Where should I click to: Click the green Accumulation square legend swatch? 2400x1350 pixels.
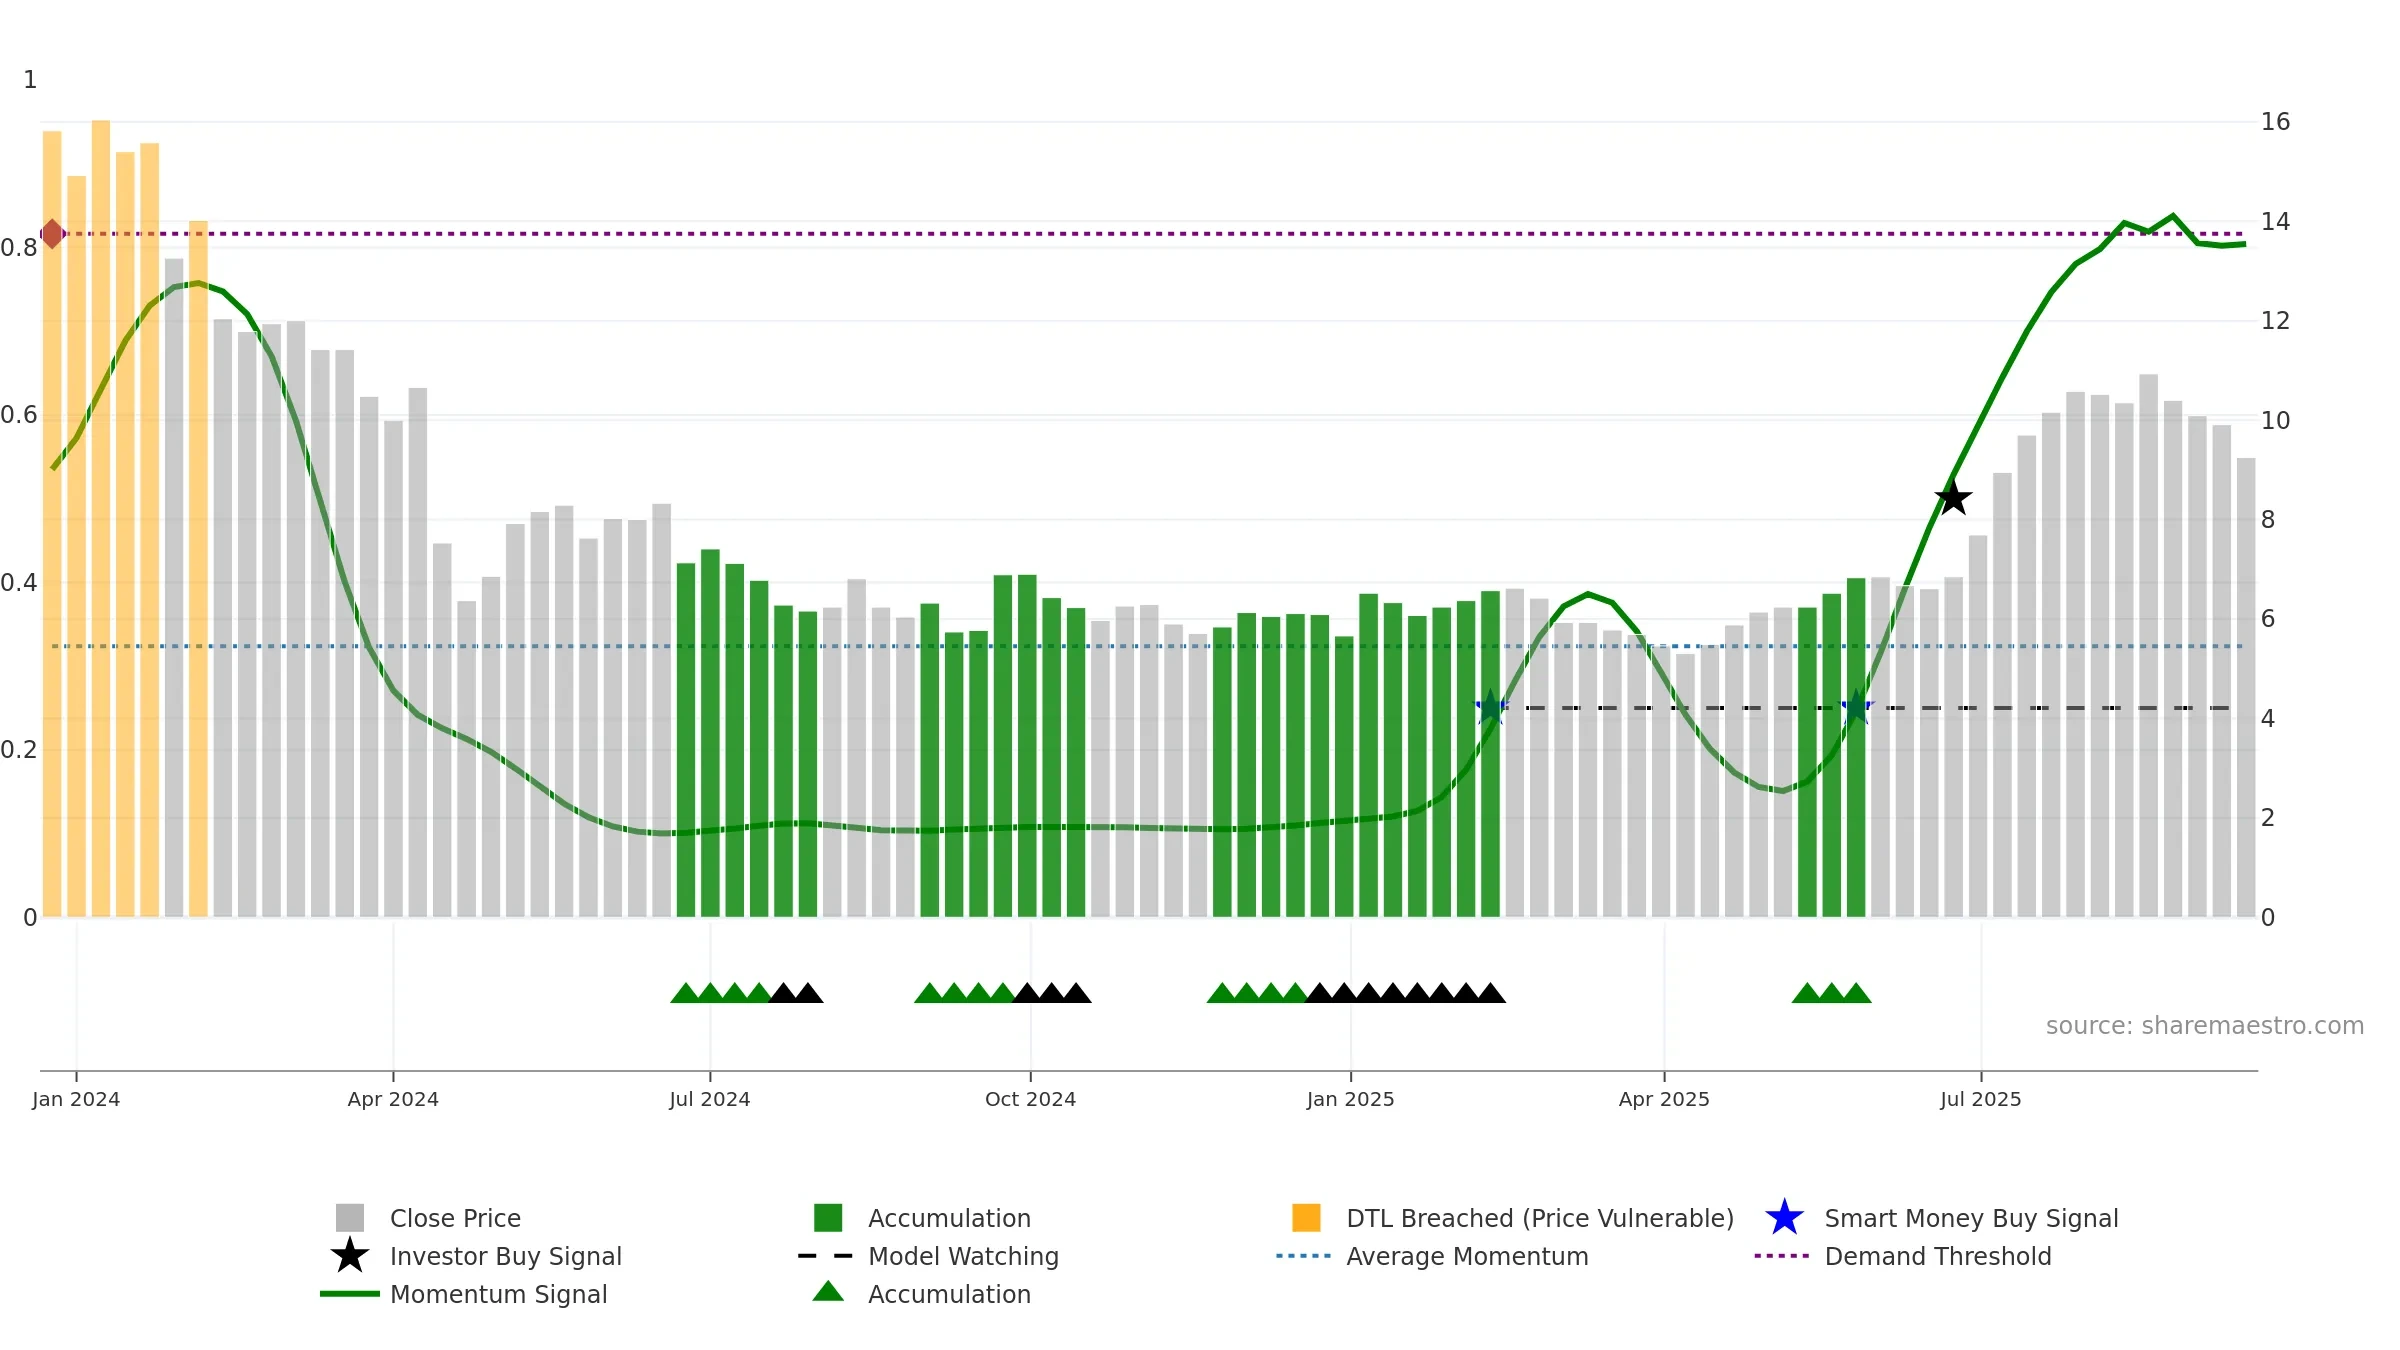(828, 1217)
